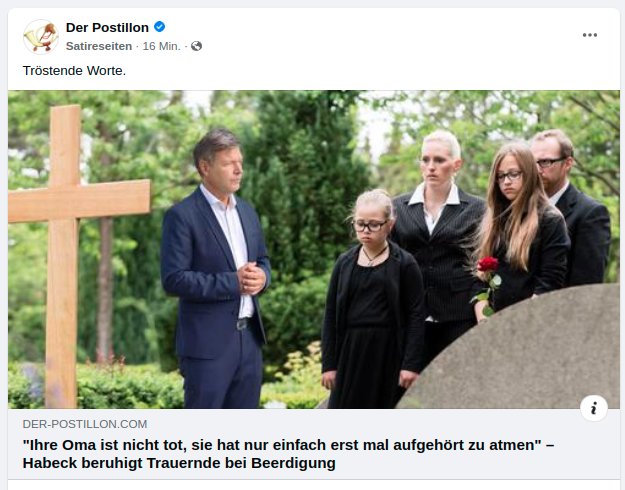Open the three-dots post options menu

click(590, 35)
